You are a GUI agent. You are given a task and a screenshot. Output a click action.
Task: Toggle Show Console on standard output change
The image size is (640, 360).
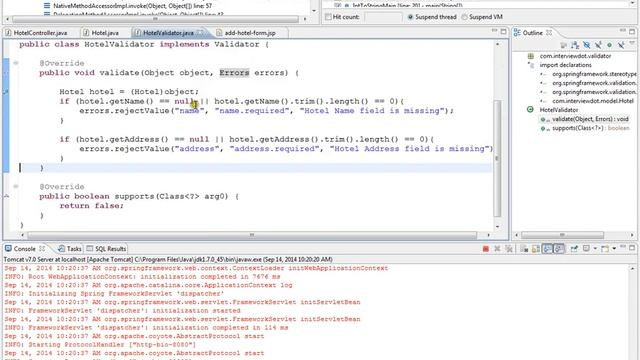point(547,249)
